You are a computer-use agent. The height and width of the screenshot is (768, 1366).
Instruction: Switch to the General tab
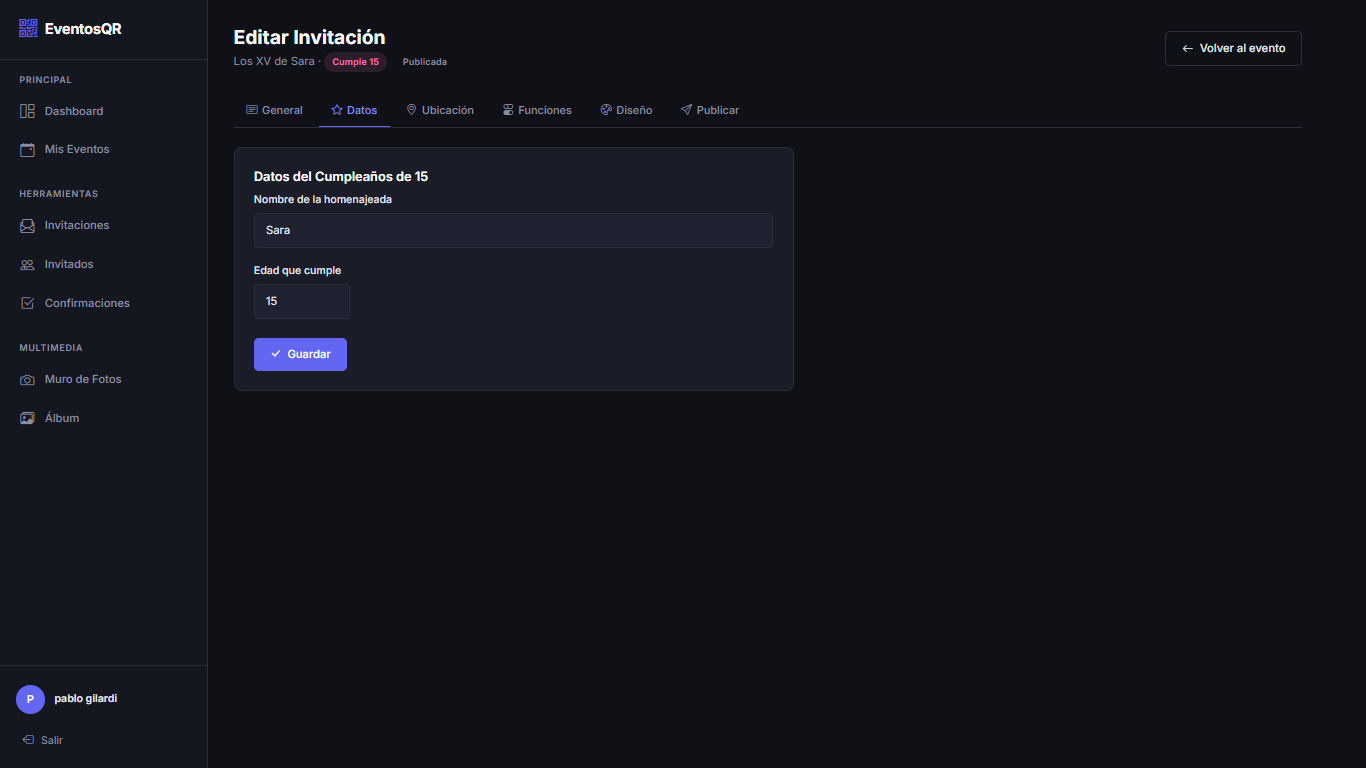(x=274, y=110)
